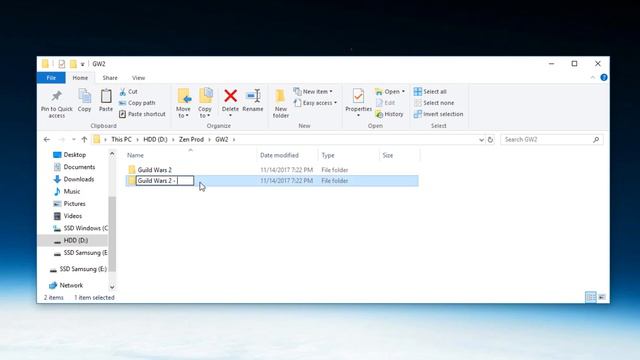Click the Rename ribbon icon
The height and width of the screenshot is (360, 640).
pos(253,96)
